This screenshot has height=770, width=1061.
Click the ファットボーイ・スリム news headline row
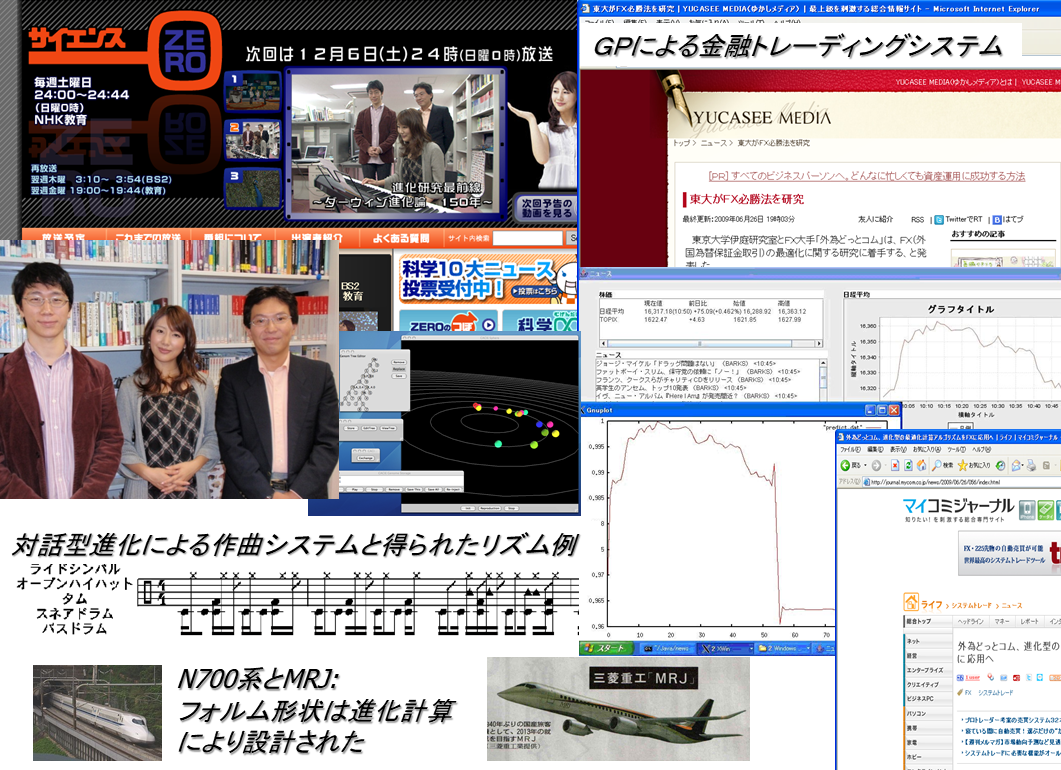pyautogui.click(x=698, y=371)
